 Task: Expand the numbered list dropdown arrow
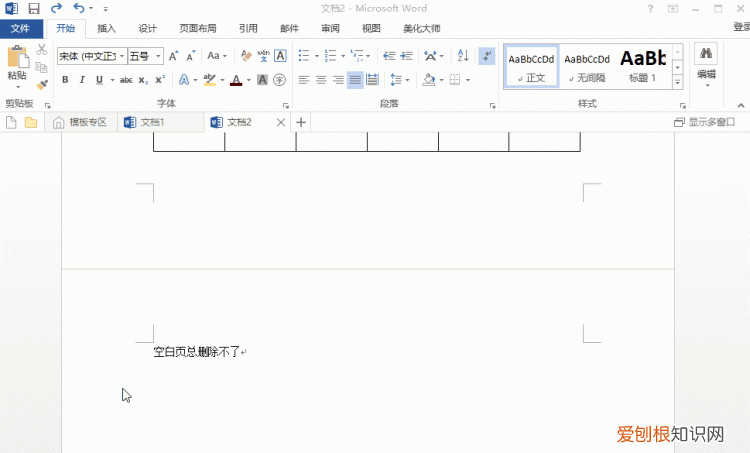[x=343, y=56]
